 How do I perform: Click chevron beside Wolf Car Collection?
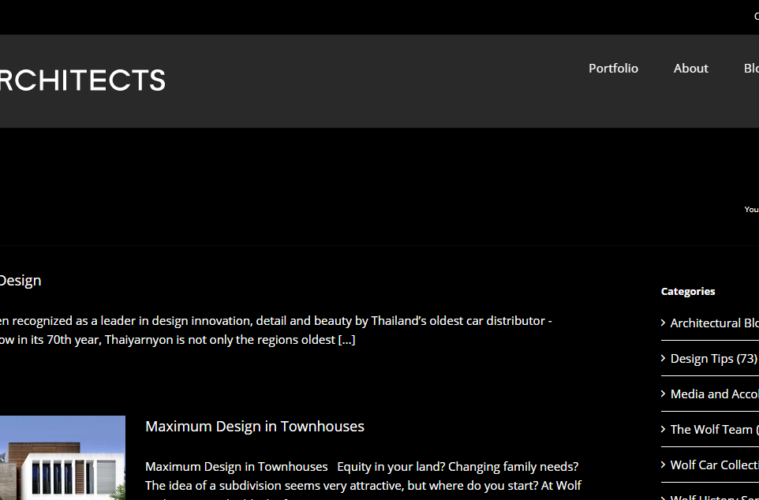(x=664, y=464)
